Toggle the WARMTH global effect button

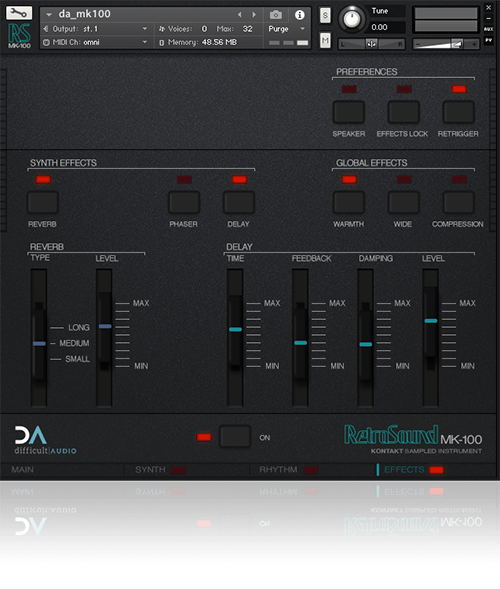pos(349,202)
